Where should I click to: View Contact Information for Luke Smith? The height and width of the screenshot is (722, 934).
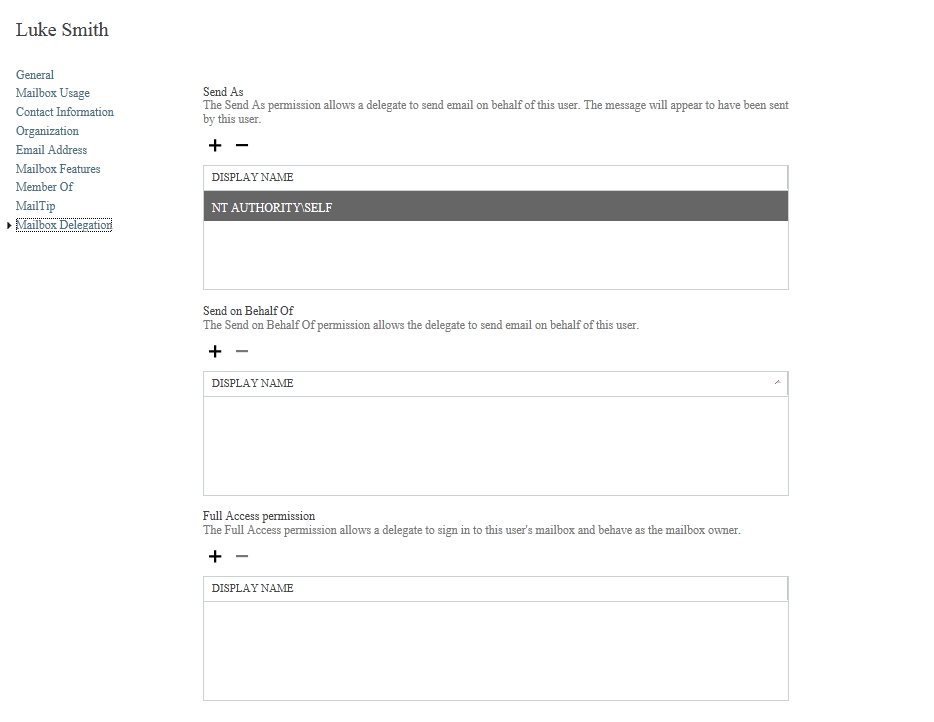click(64, 111)
